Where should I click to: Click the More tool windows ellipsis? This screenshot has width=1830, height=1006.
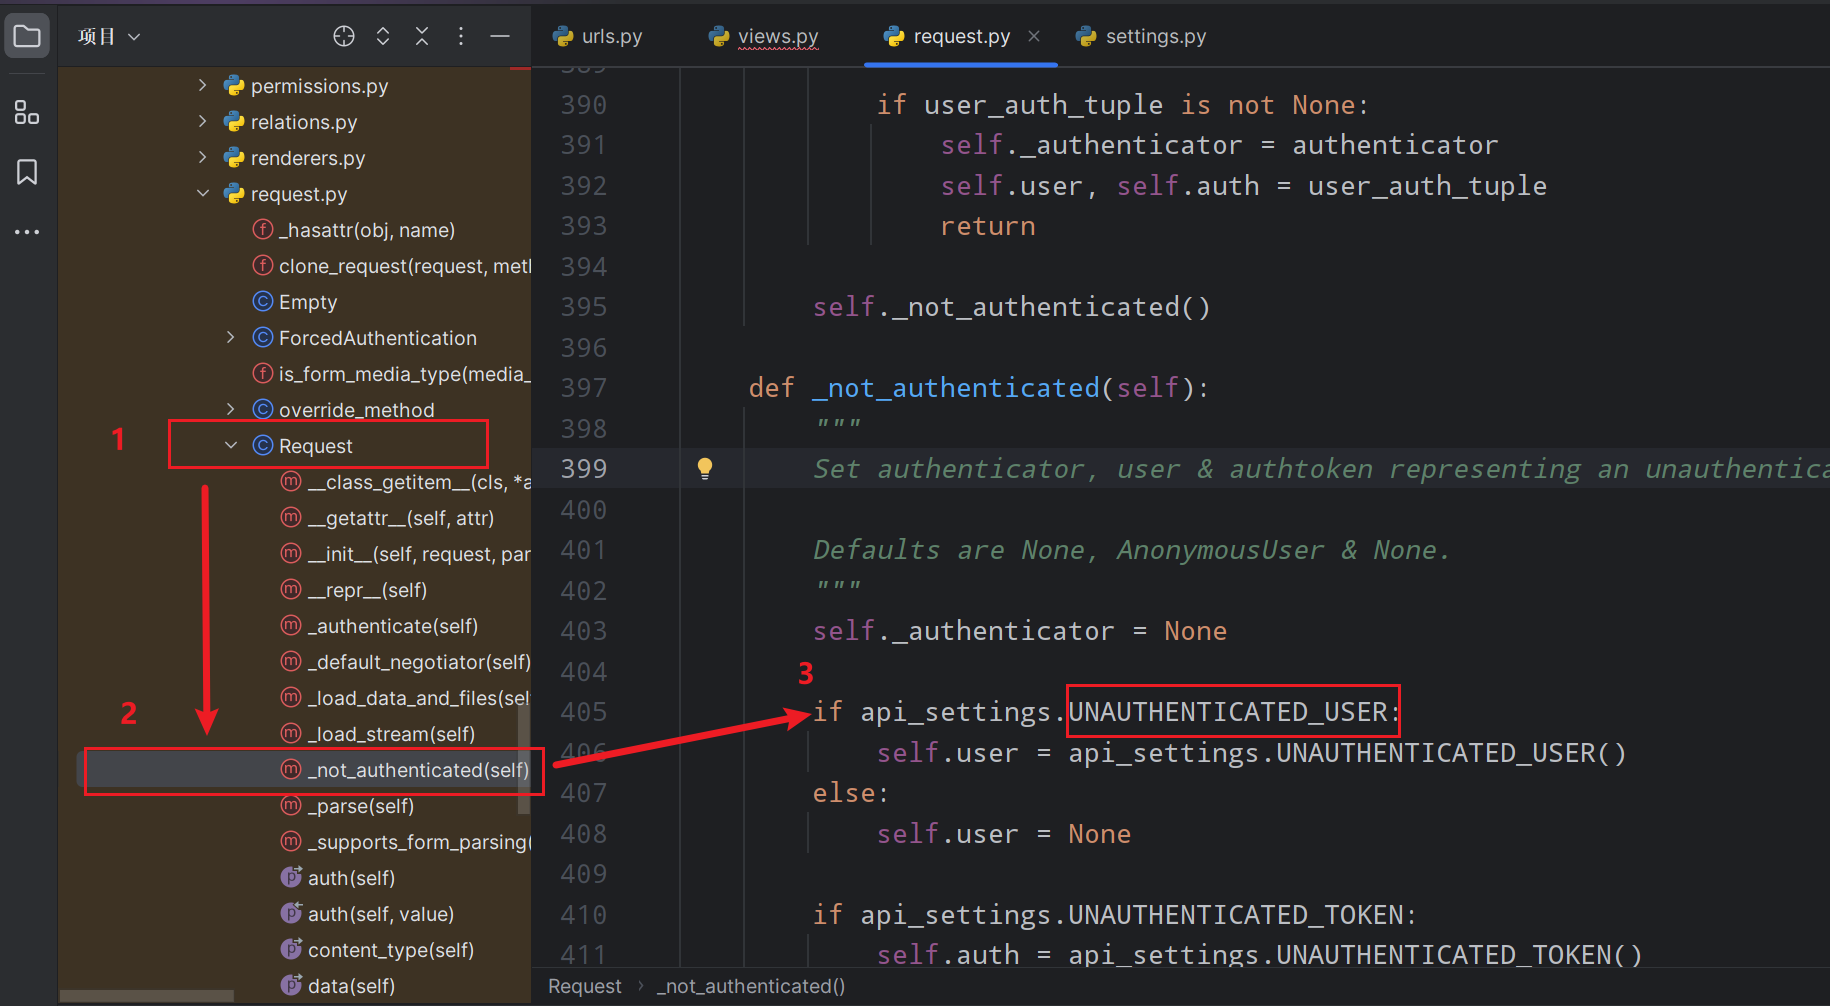(x=27, y=232)
